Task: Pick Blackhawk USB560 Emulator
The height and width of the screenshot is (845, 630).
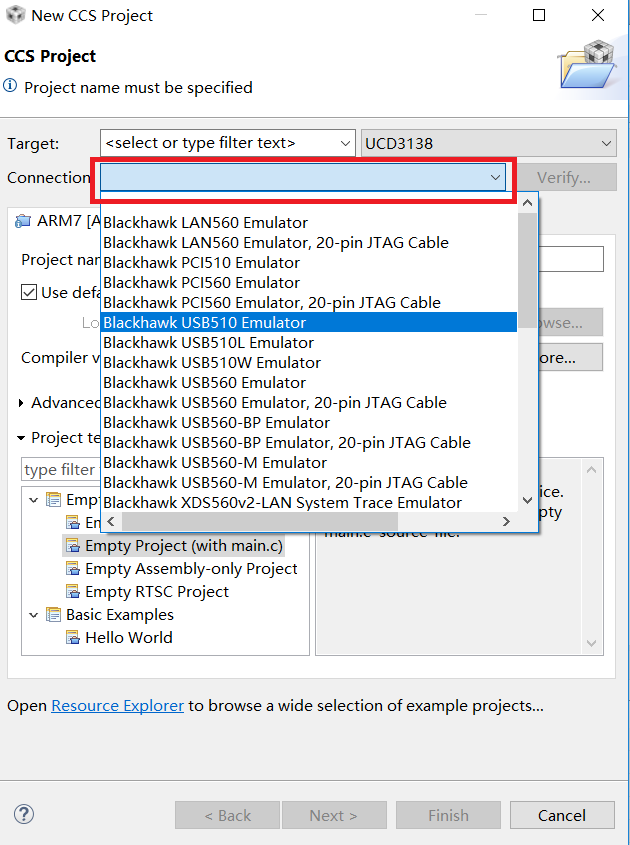Action: [x=309, y=382]
